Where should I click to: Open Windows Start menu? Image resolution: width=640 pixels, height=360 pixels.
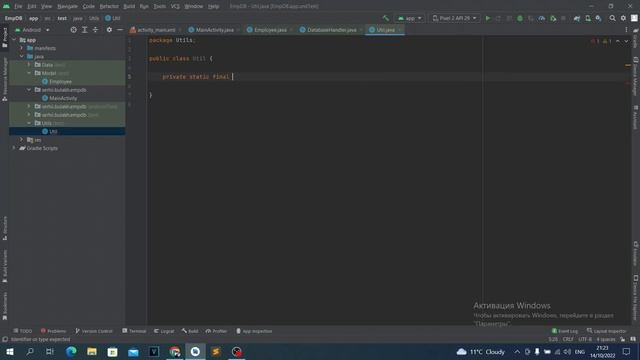point(9,351)
